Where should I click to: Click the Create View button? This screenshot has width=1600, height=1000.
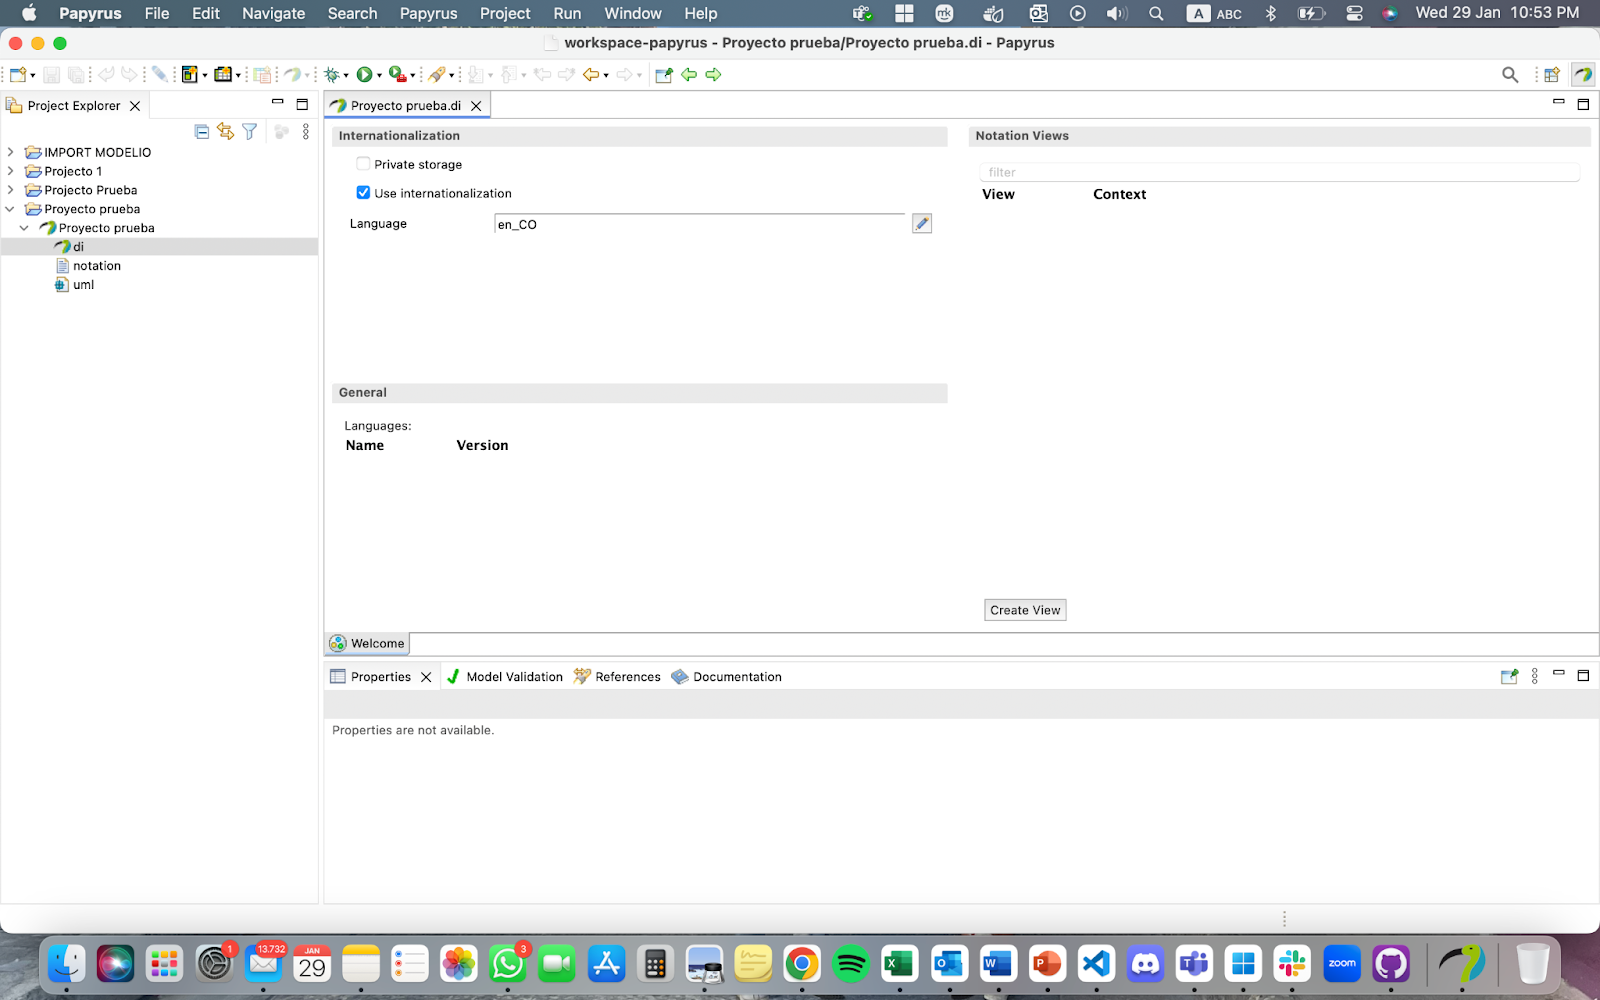(x=1025, y=610)
